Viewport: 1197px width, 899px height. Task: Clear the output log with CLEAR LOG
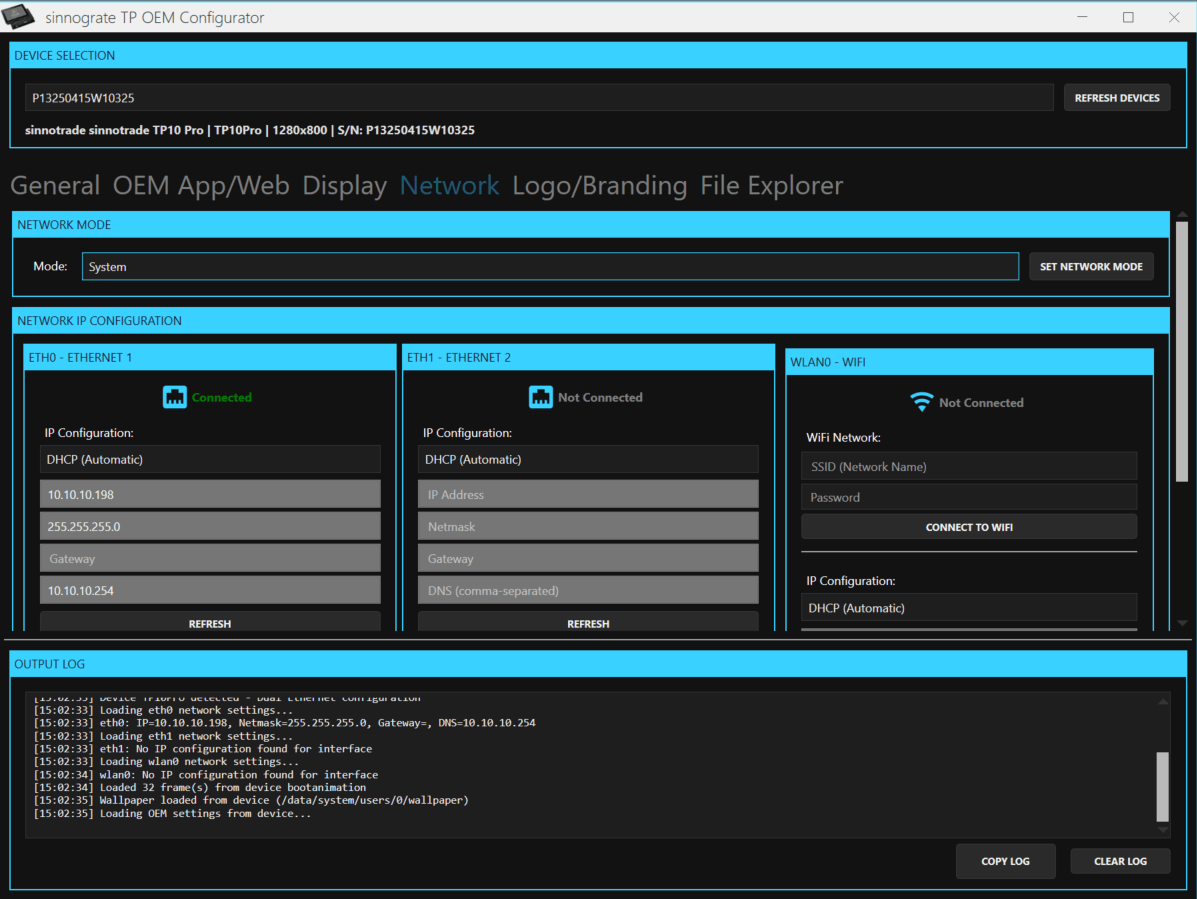1120,861
